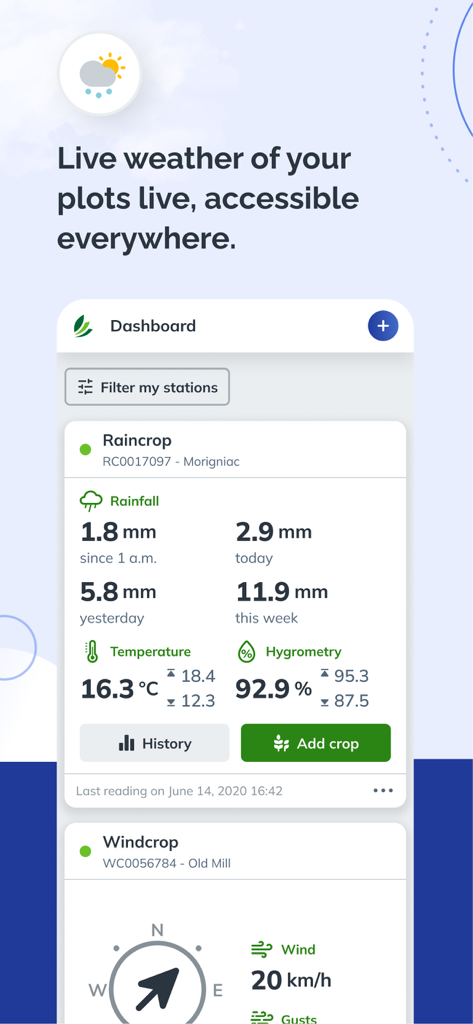Viewport: 473px width, 1024px height.
Task: Open Filter my stations
Action: pyautogui.click(x=147, y=387)
